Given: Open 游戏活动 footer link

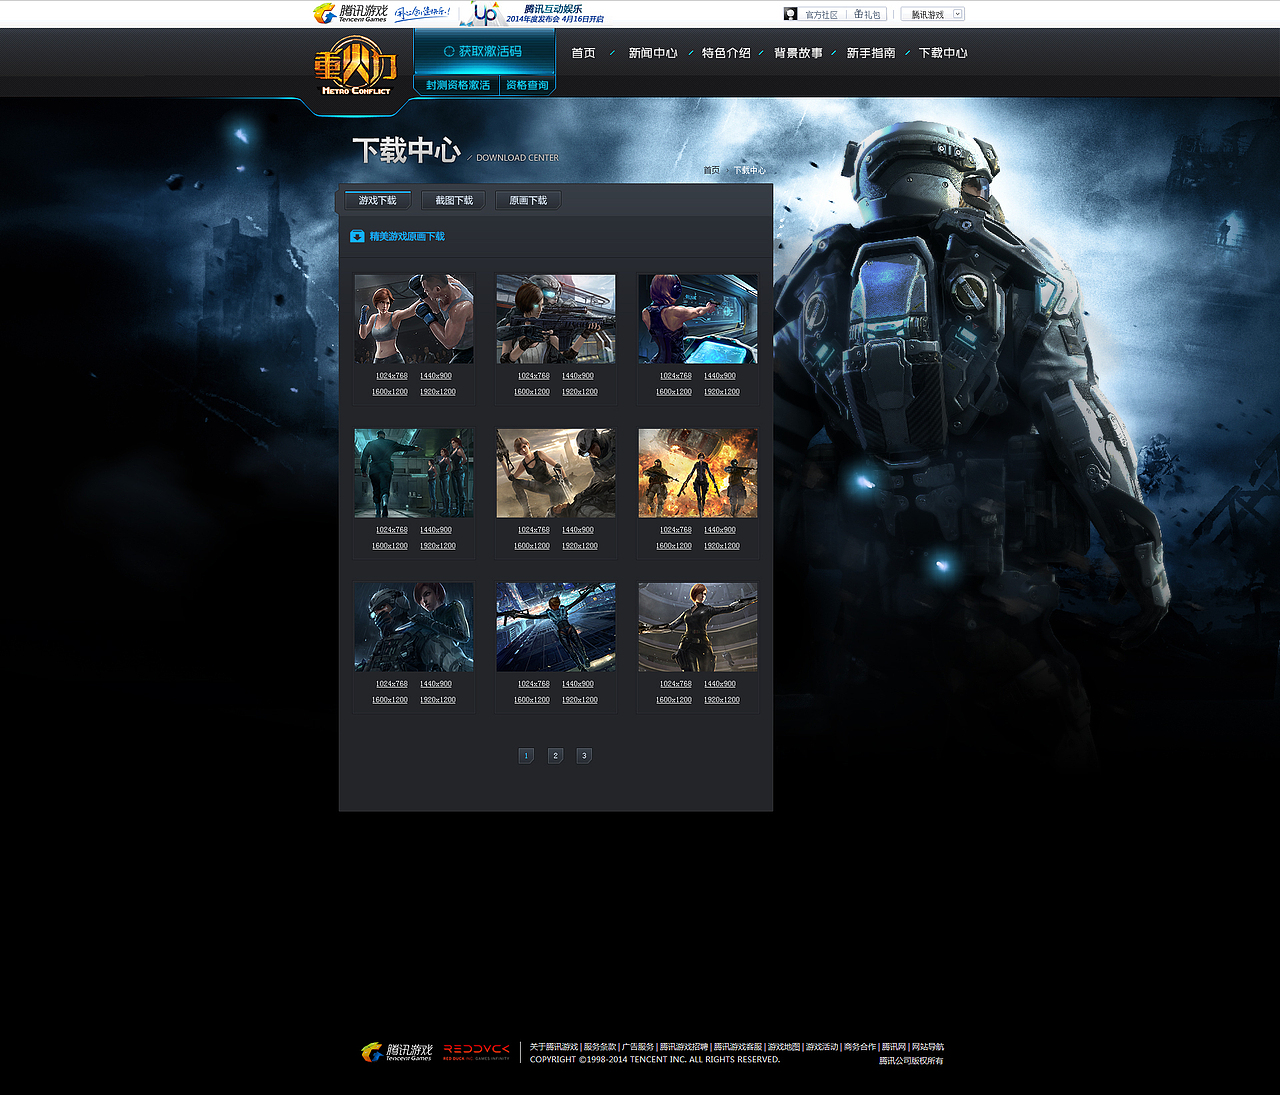Looking at the screenshot, I should (822, 1047).
